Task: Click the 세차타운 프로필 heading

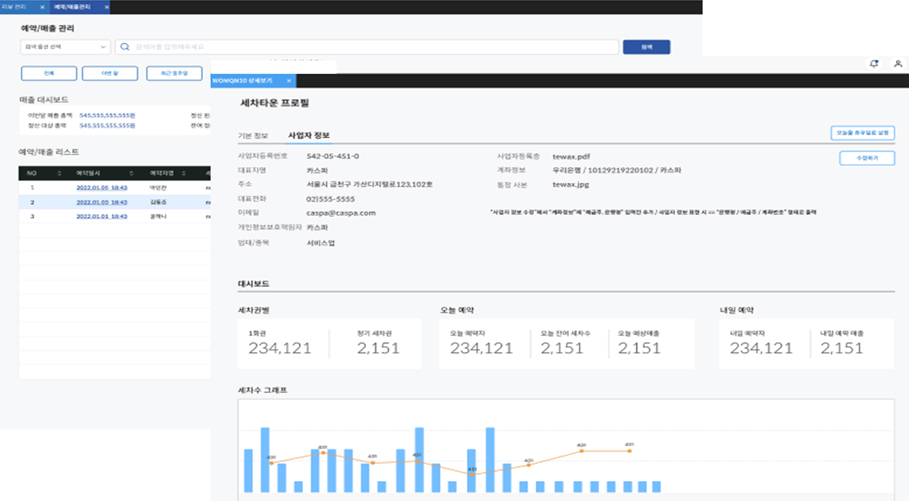Action: coord(275,103)
